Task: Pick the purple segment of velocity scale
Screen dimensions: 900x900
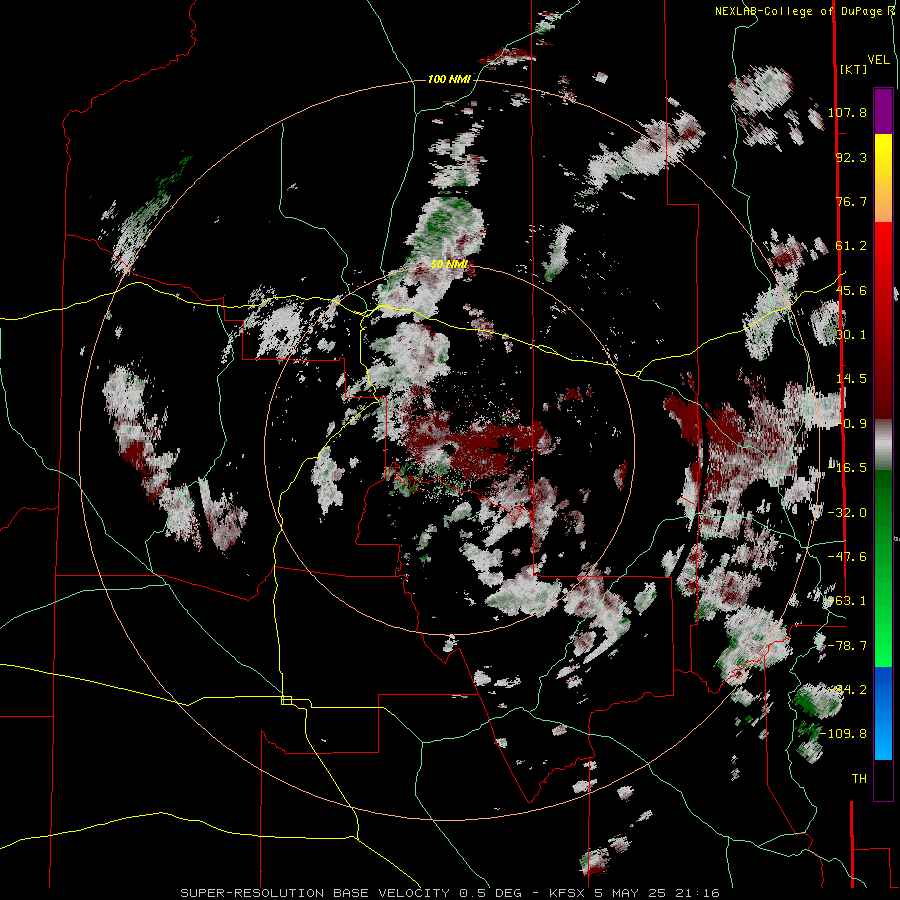Action: [883, 111]
